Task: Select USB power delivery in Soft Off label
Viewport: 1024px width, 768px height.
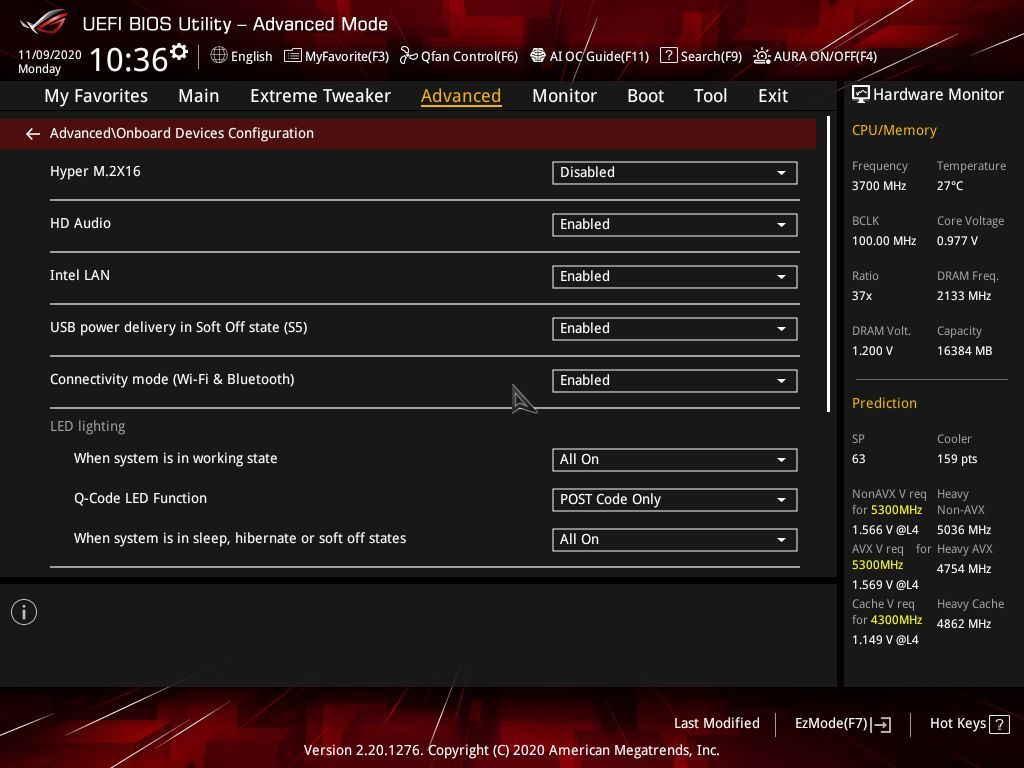Action: tap(178, 327)
